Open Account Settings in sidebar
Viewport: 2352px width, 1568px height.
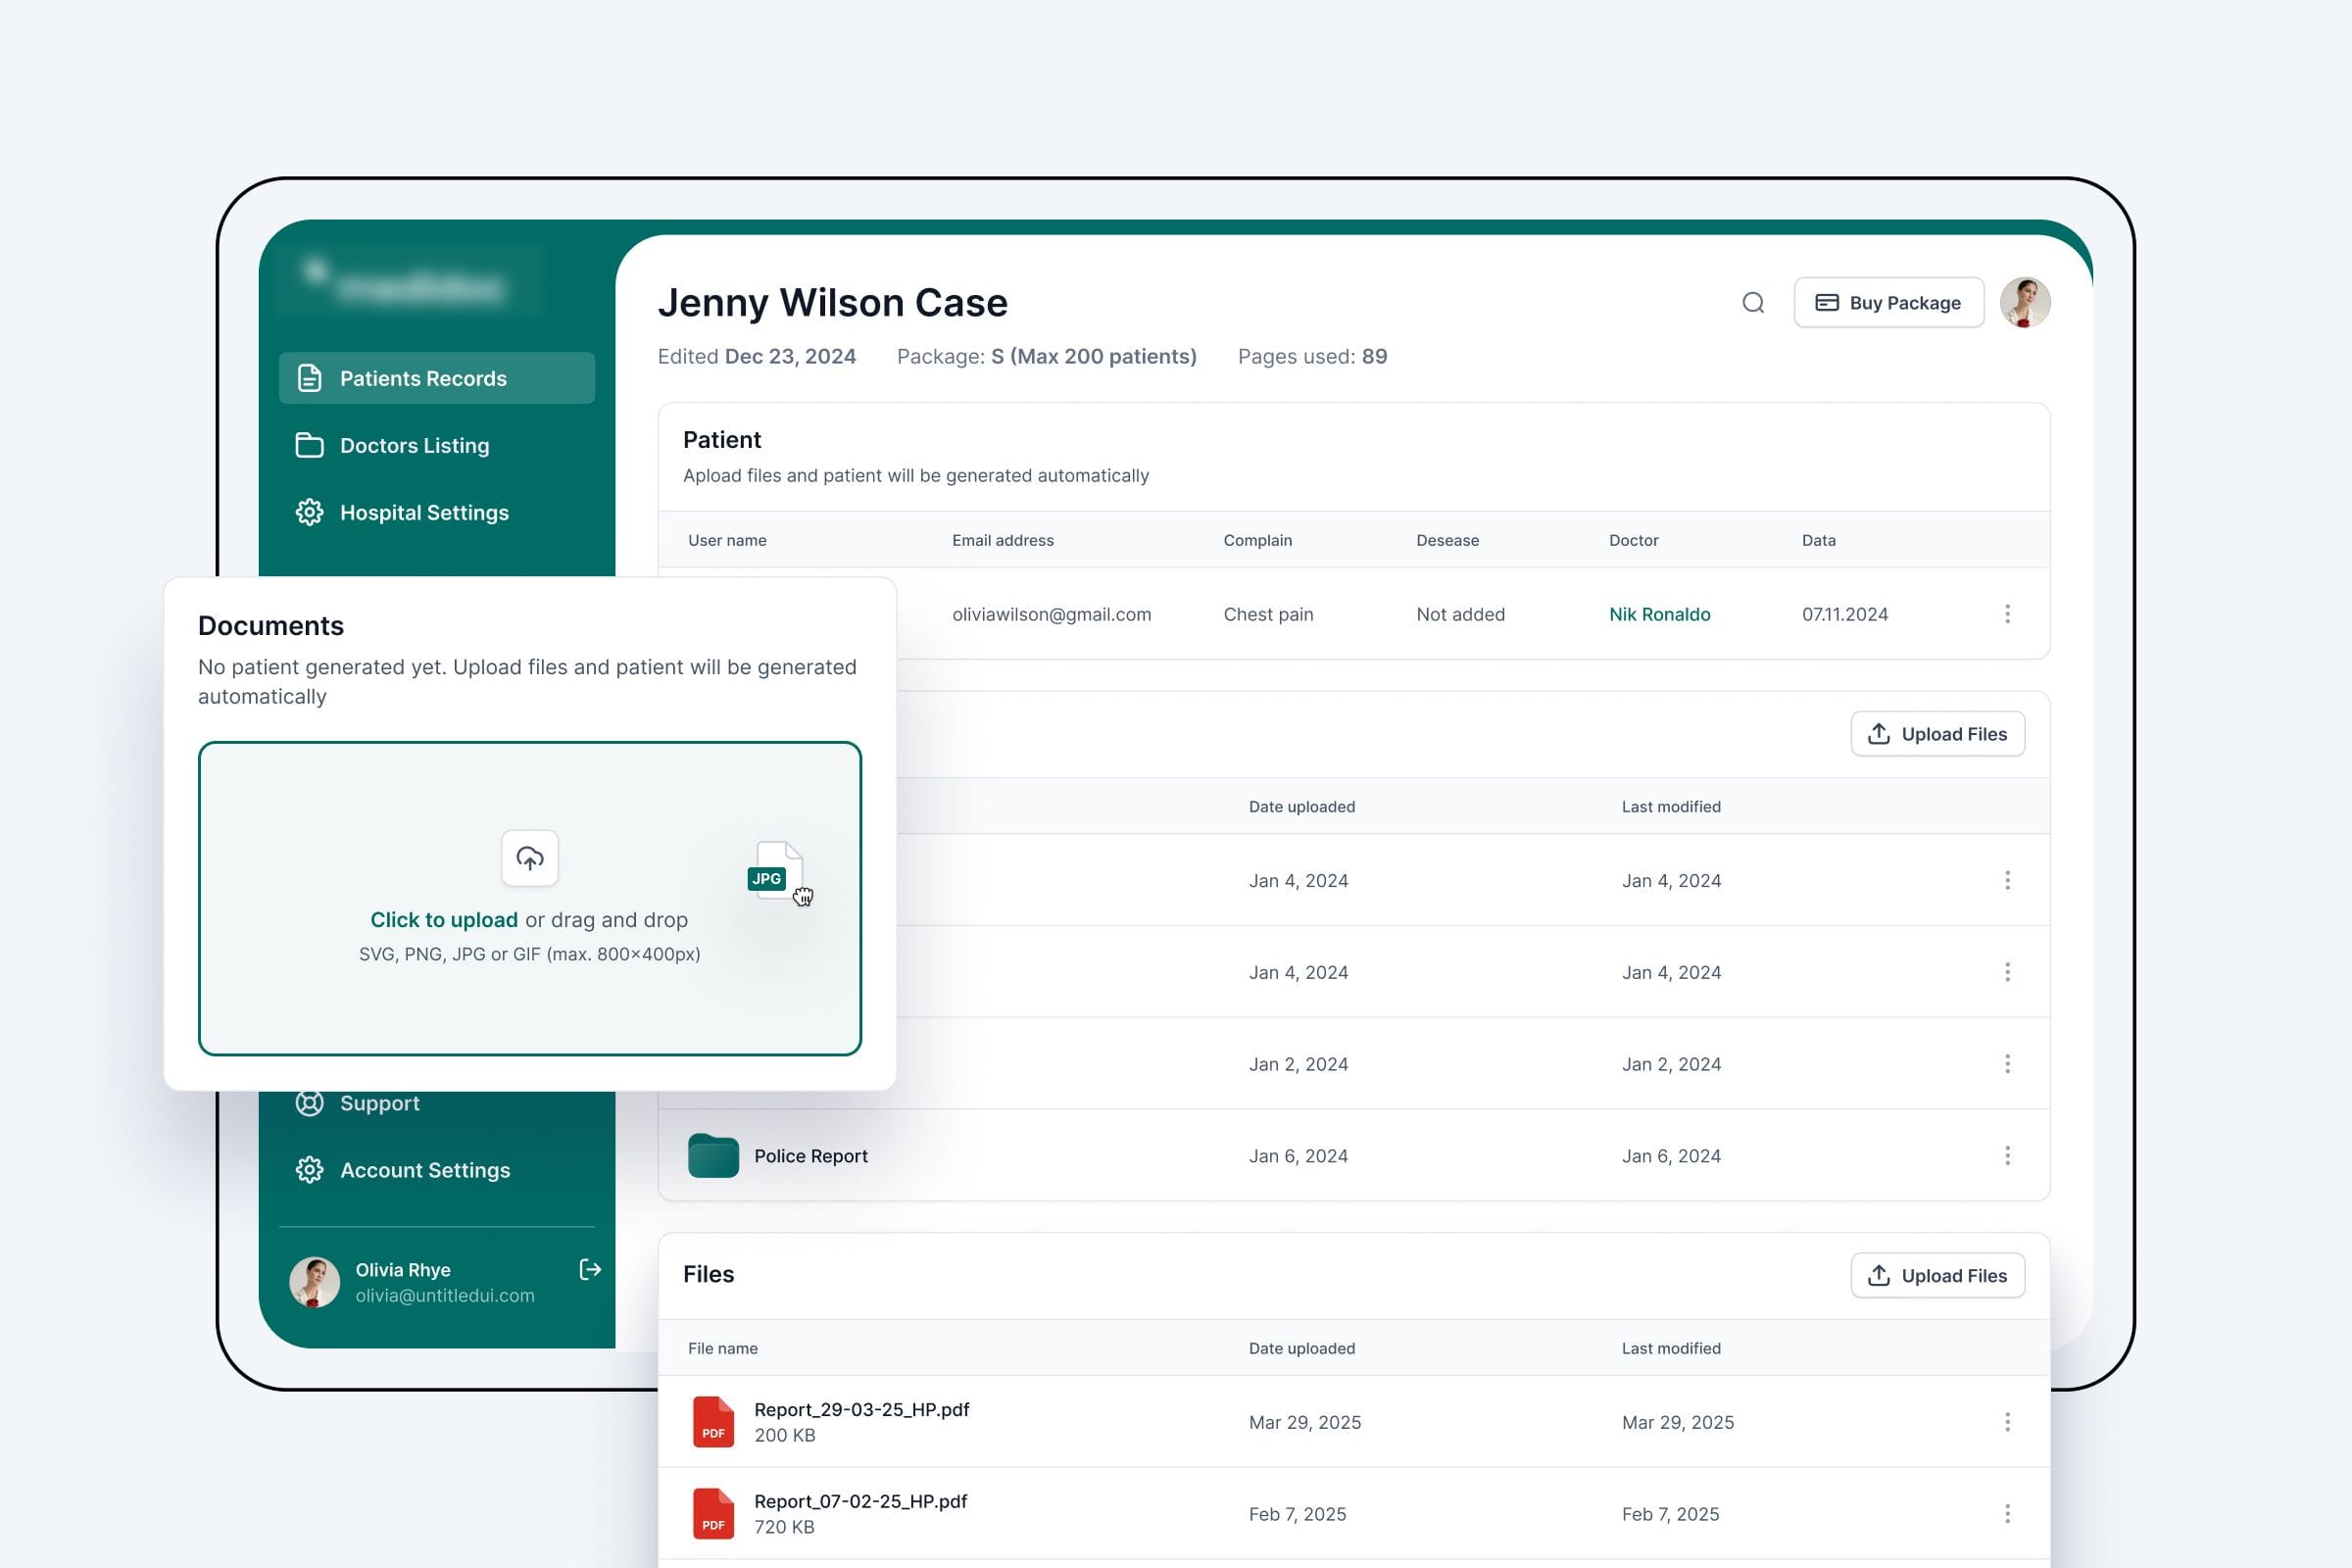pyautogui.click(x=424, y=1170)
